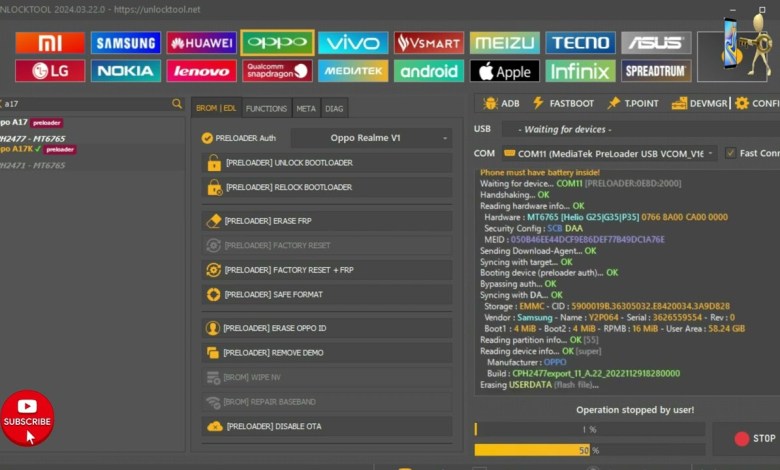The image size is (780, 470).
Task: Switch to the BROM | EDL tab
Action: click(216, 108)
